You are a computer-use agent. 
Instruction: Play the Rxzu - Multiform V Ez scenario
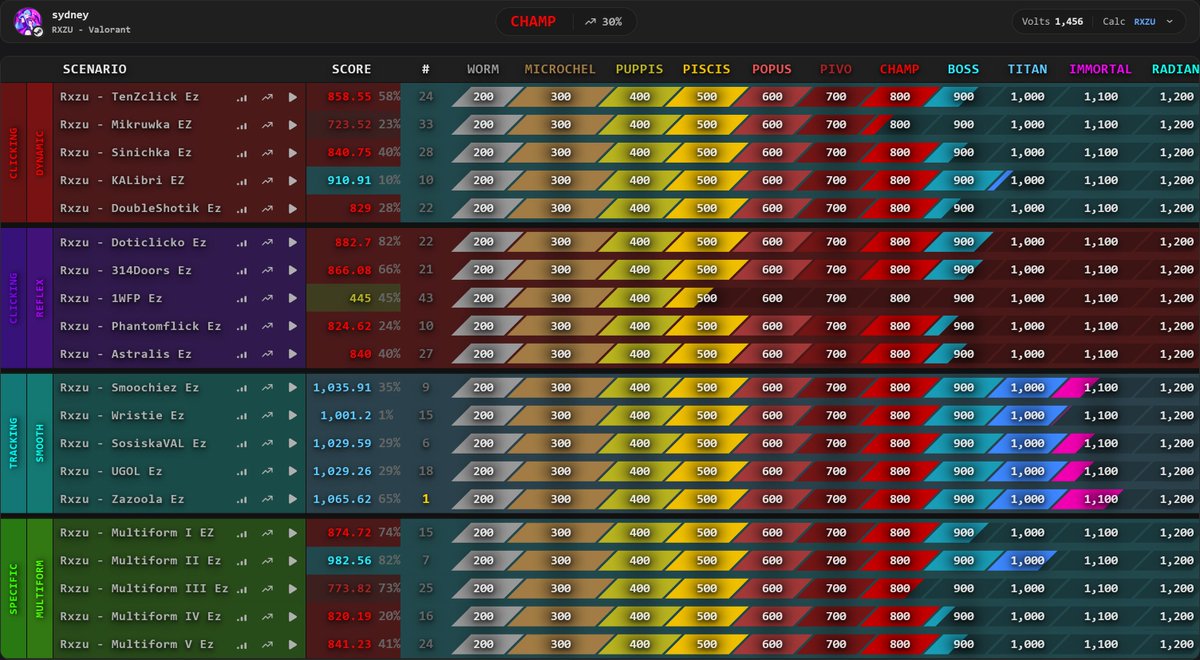[293, 645]
